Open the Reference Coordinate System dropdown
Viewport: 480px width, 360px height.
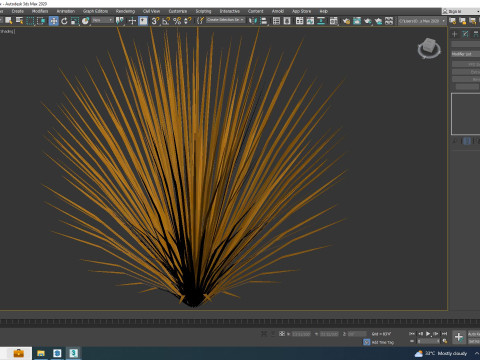pos(103,21)
